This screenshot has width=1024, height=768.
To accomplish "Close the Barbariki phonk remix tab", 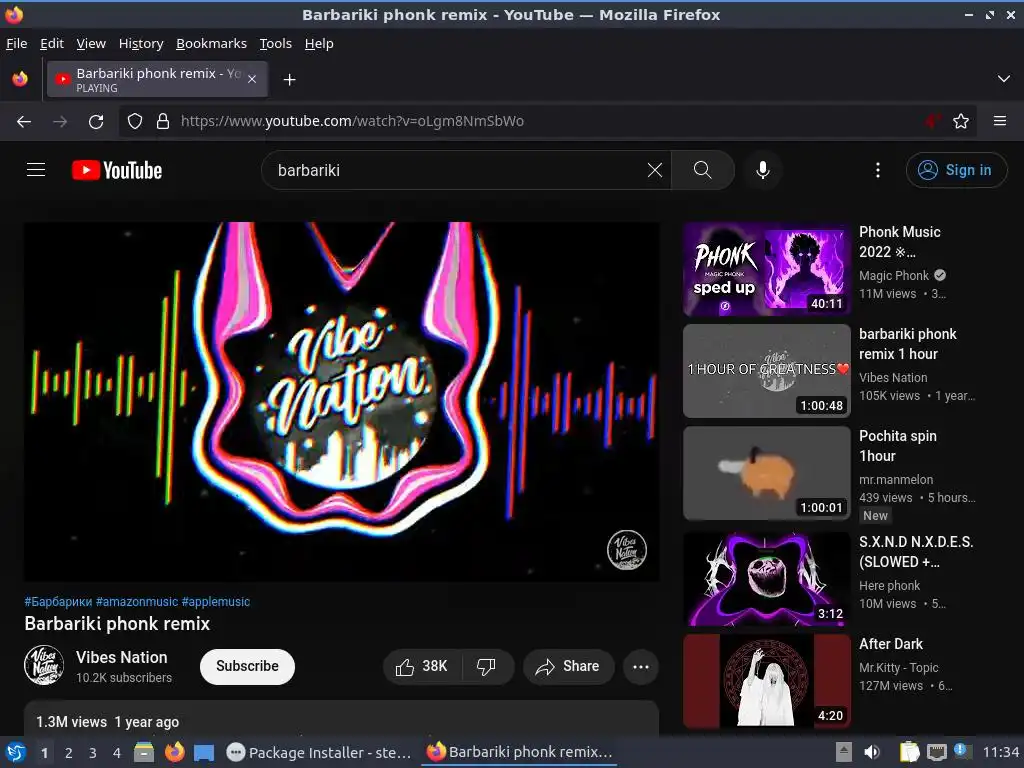I will pos(252,79).
